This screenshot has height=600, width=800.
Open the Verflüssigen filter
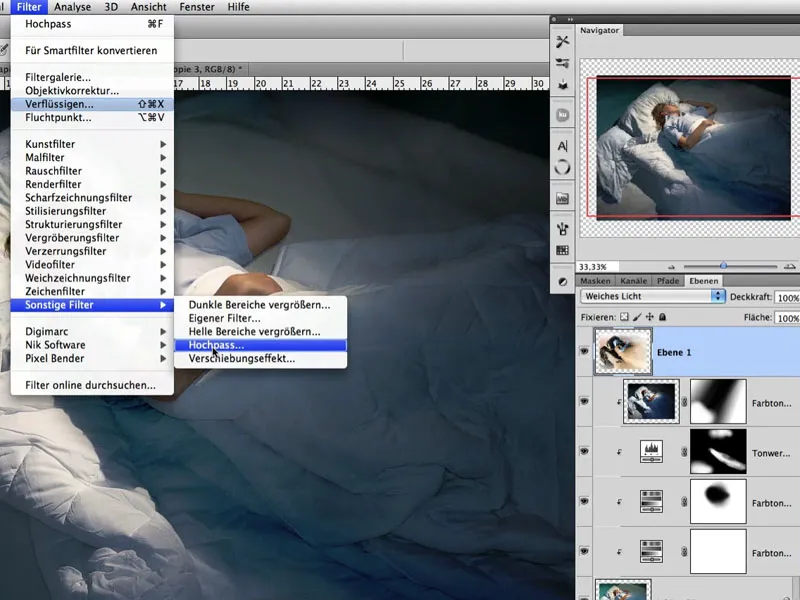pyautogui.click(x=60, y=104)
